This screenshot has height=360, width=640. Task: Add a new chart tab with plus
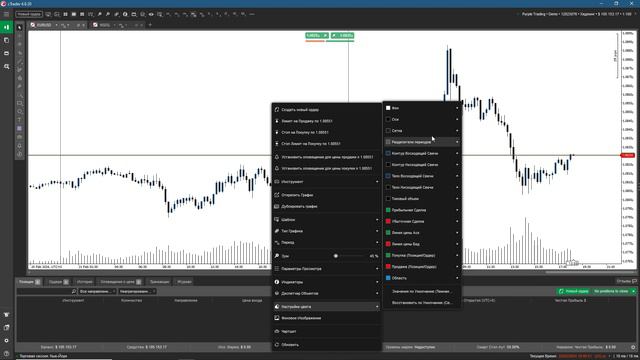pos(150,25)
